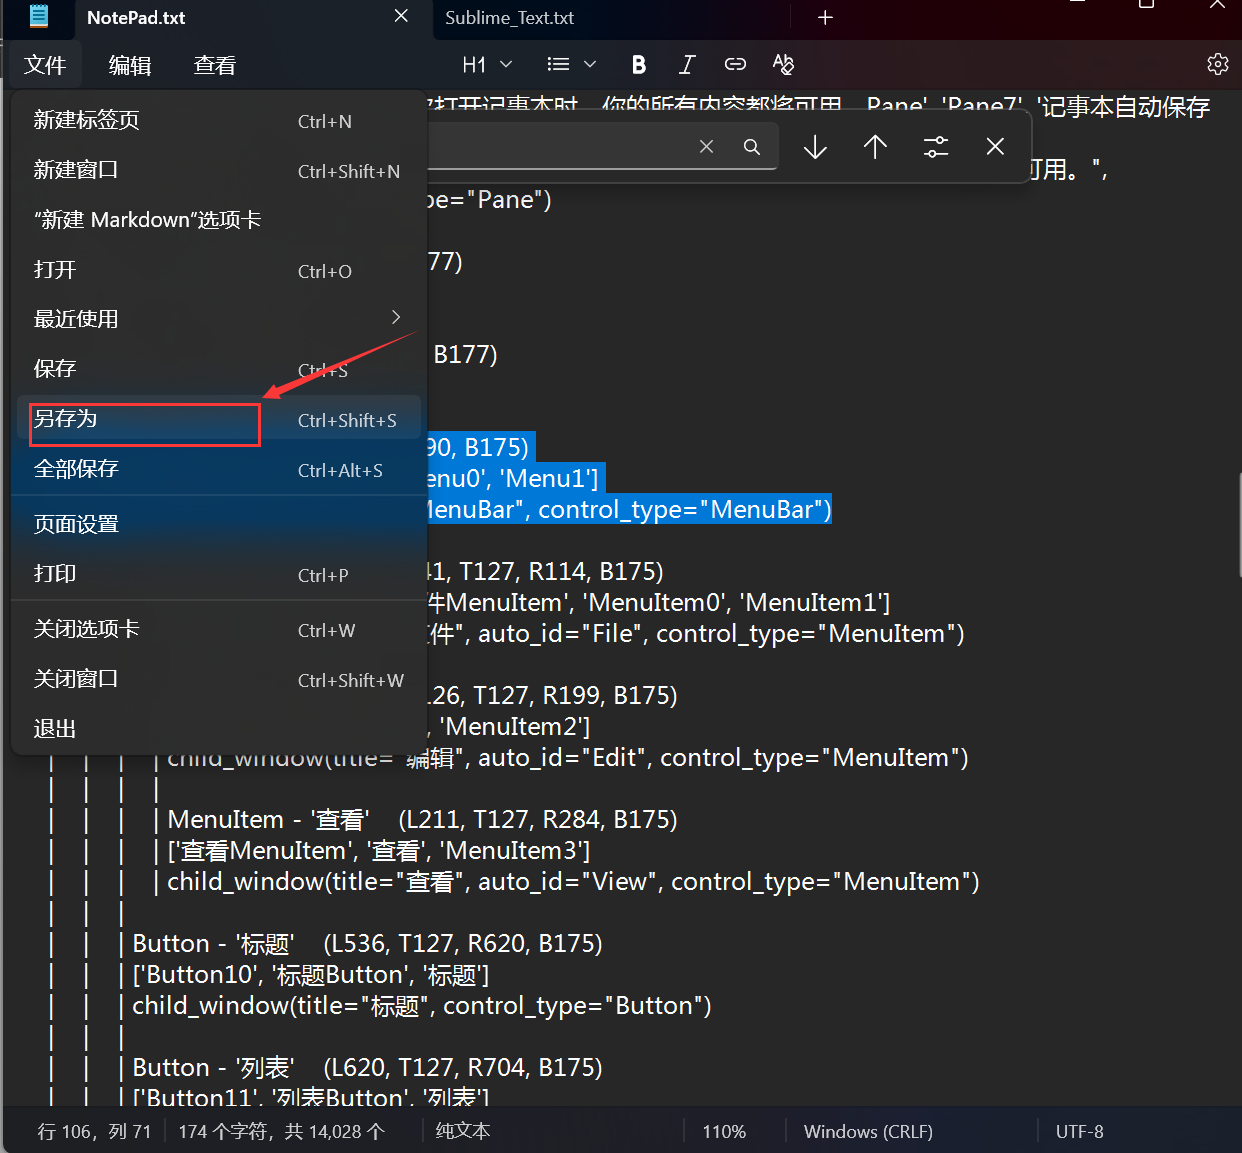Image resolution: width=1242 pixels, height=1153 pixels.
Task: Close the find bar
Action: [x=995, y=147]
